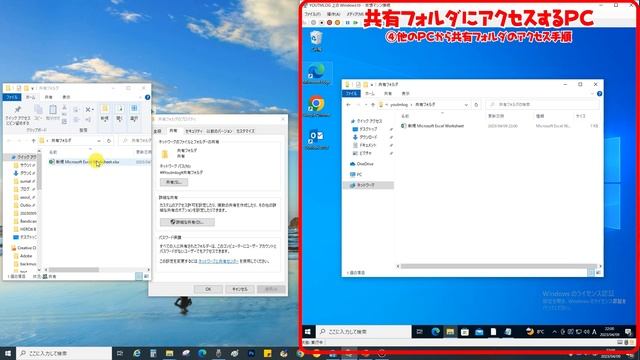640x360 pixels.
Task: Refresh the left Explorer address bar
Action: pos(109,140)
